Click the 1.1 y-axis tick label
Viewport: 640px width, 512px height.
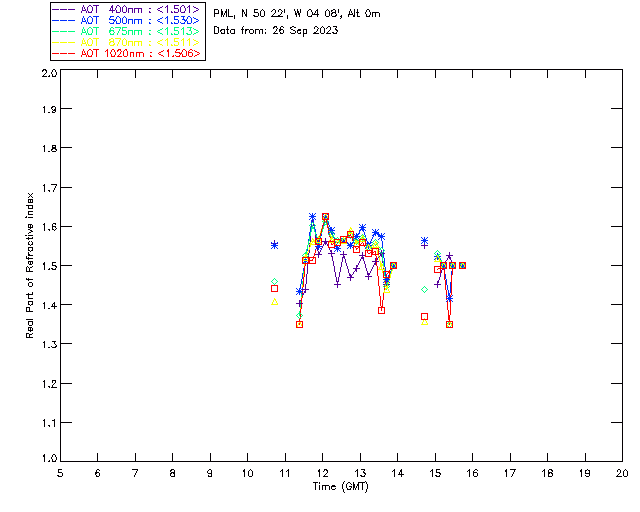click(x=49, y=423)
